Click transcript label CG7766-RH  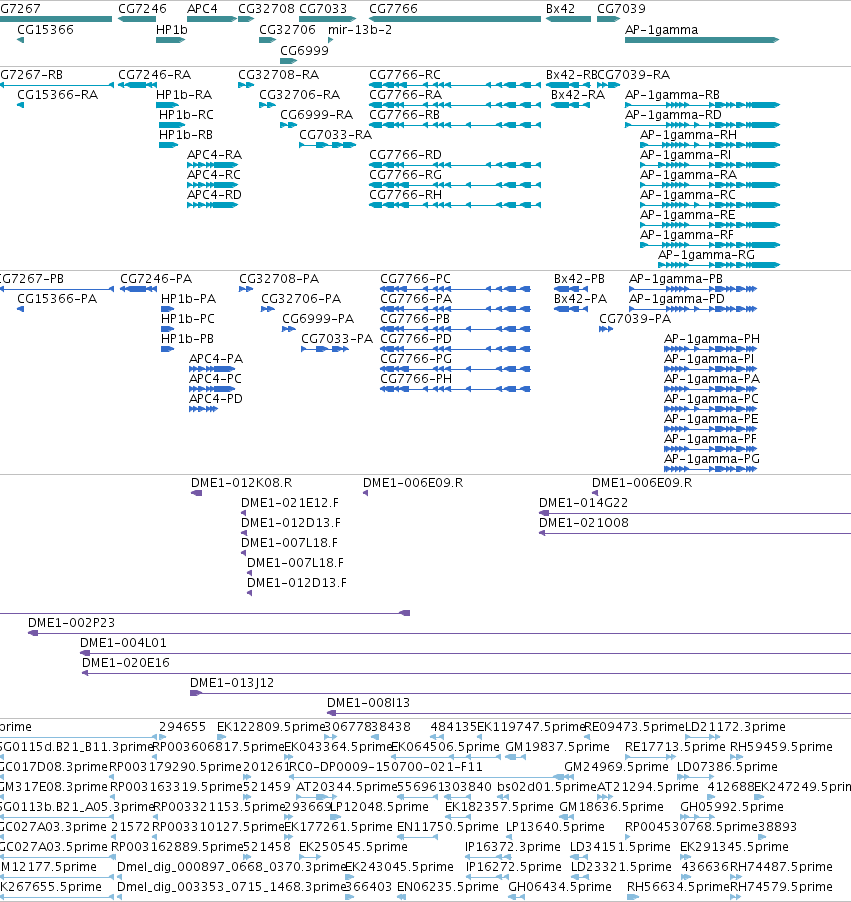pos(406,194)
